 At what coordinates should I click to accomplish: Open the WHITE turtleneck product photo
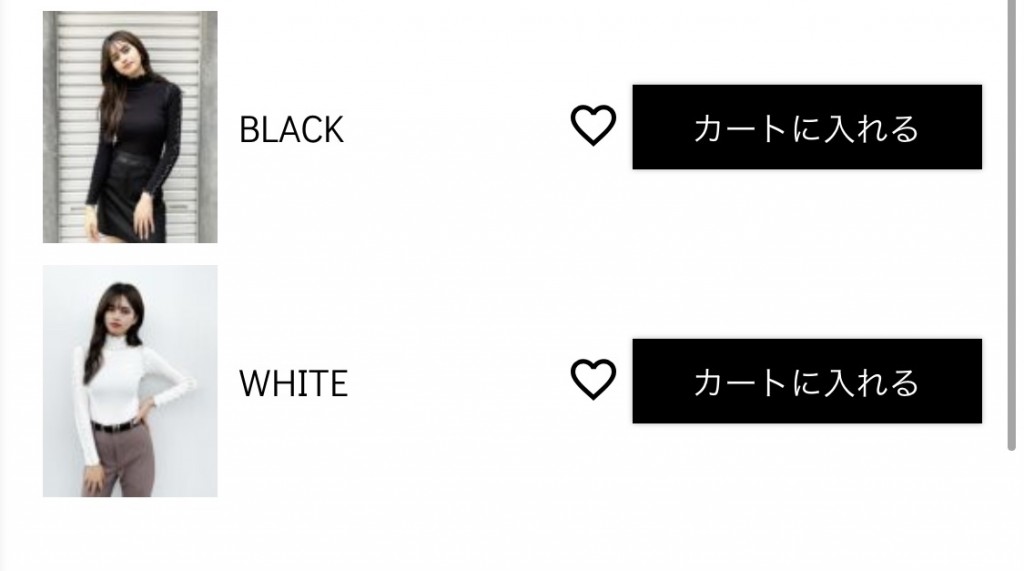click(130, 381)
